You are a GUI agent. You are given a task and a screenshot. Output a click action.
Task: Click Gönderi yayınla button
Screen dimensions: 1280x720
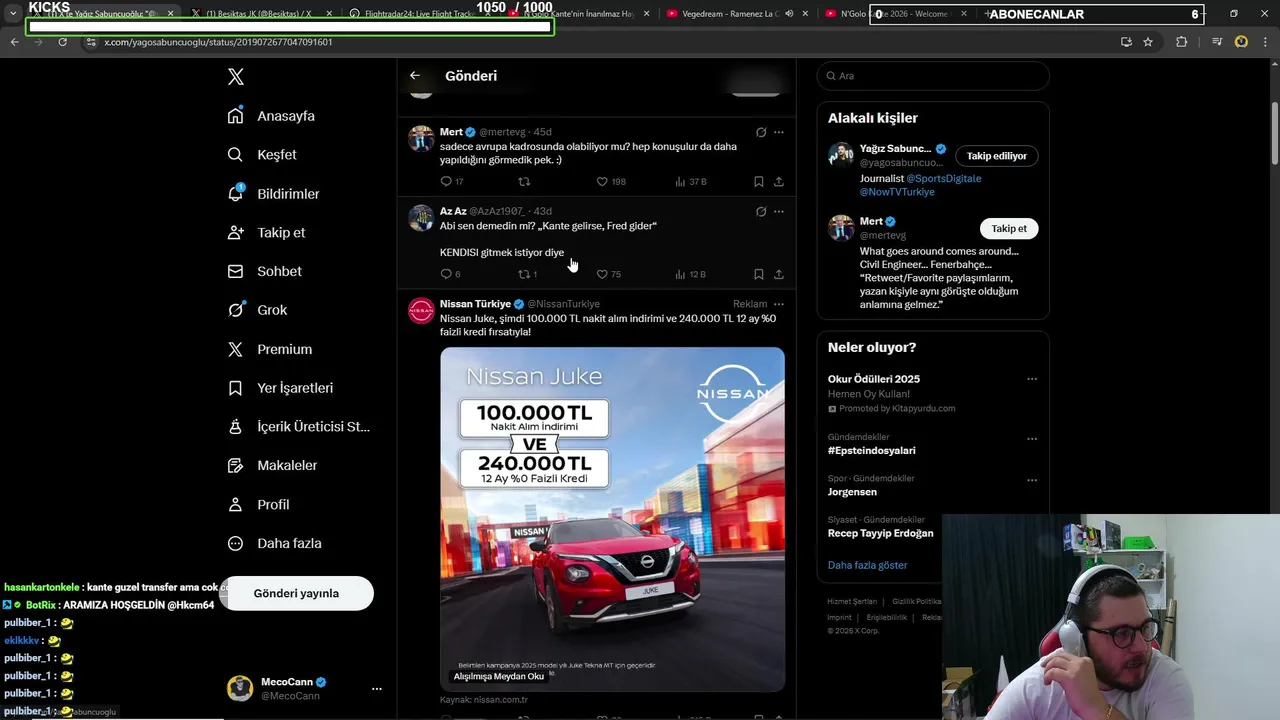[296, 593]
